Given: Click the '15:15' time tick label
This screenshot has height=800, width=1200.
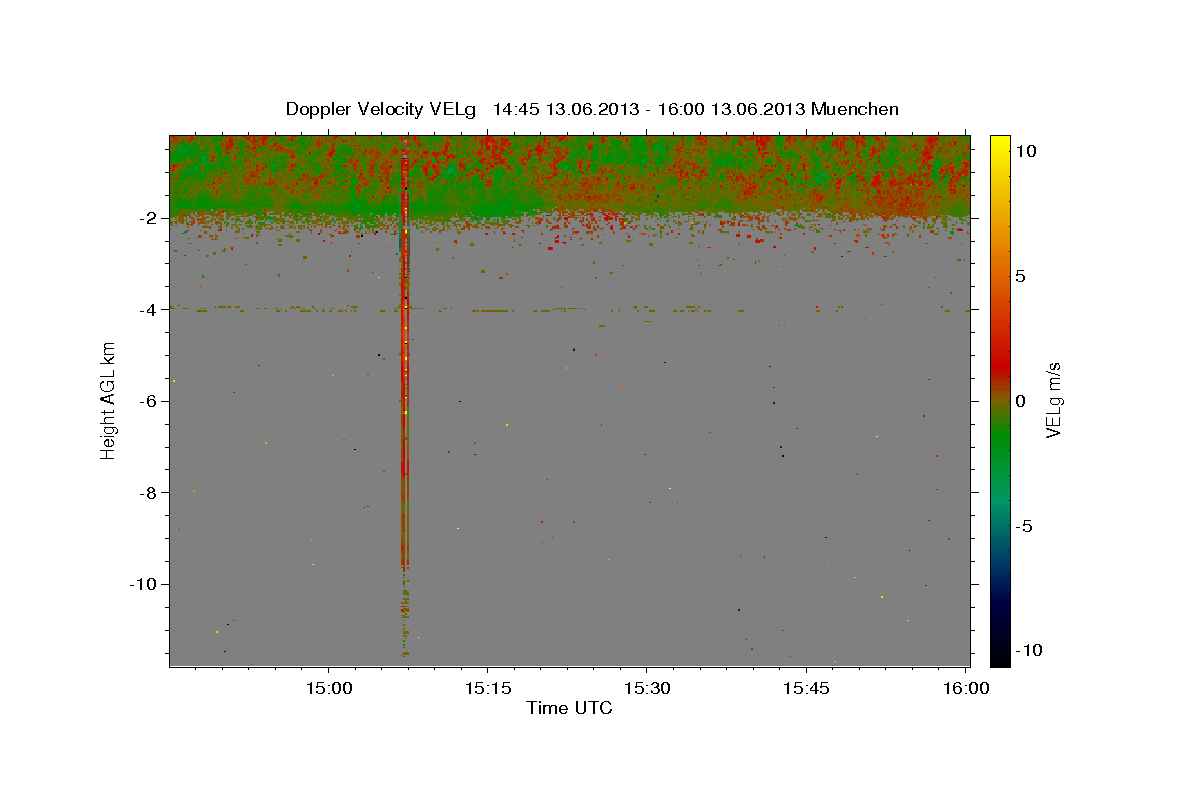Looking at the screenshot, I should tap(487, 688).
